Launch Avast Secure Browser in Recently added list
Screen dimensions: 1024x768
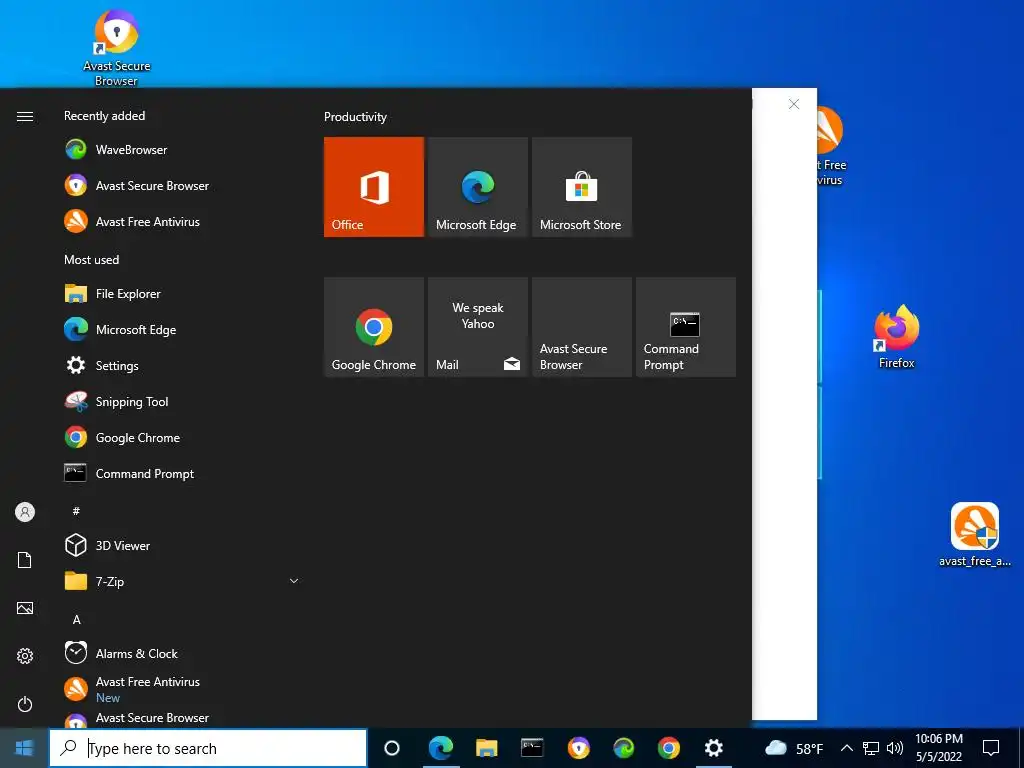[x=181, y=185]
